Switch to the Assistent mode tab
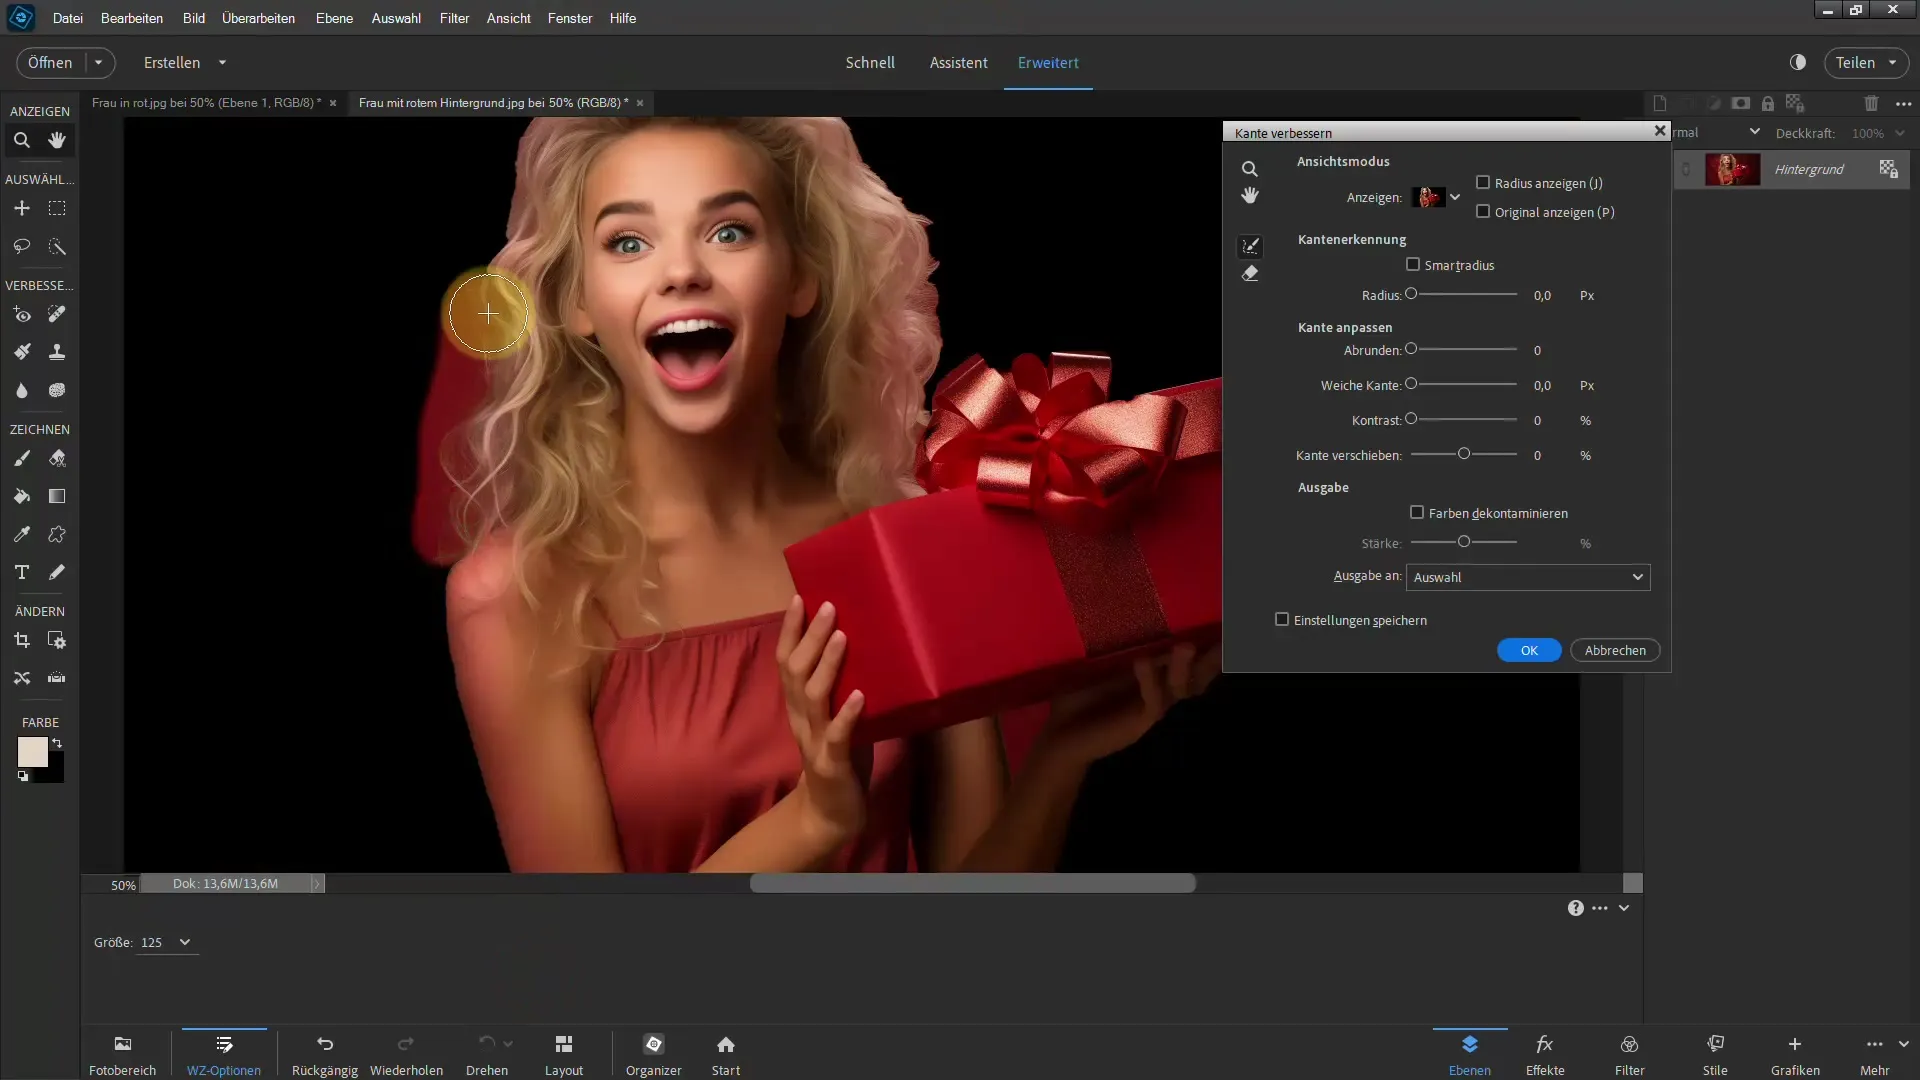 point(958,62)
